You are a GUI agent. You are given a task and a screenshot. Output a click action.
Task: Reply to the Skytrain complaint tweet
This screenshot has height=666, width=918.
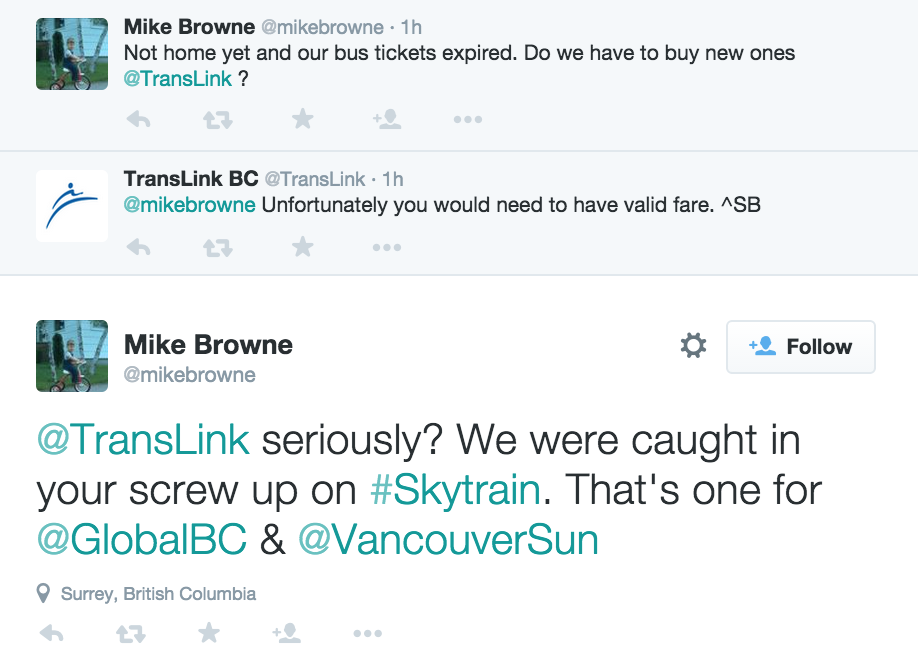[51, 633]
